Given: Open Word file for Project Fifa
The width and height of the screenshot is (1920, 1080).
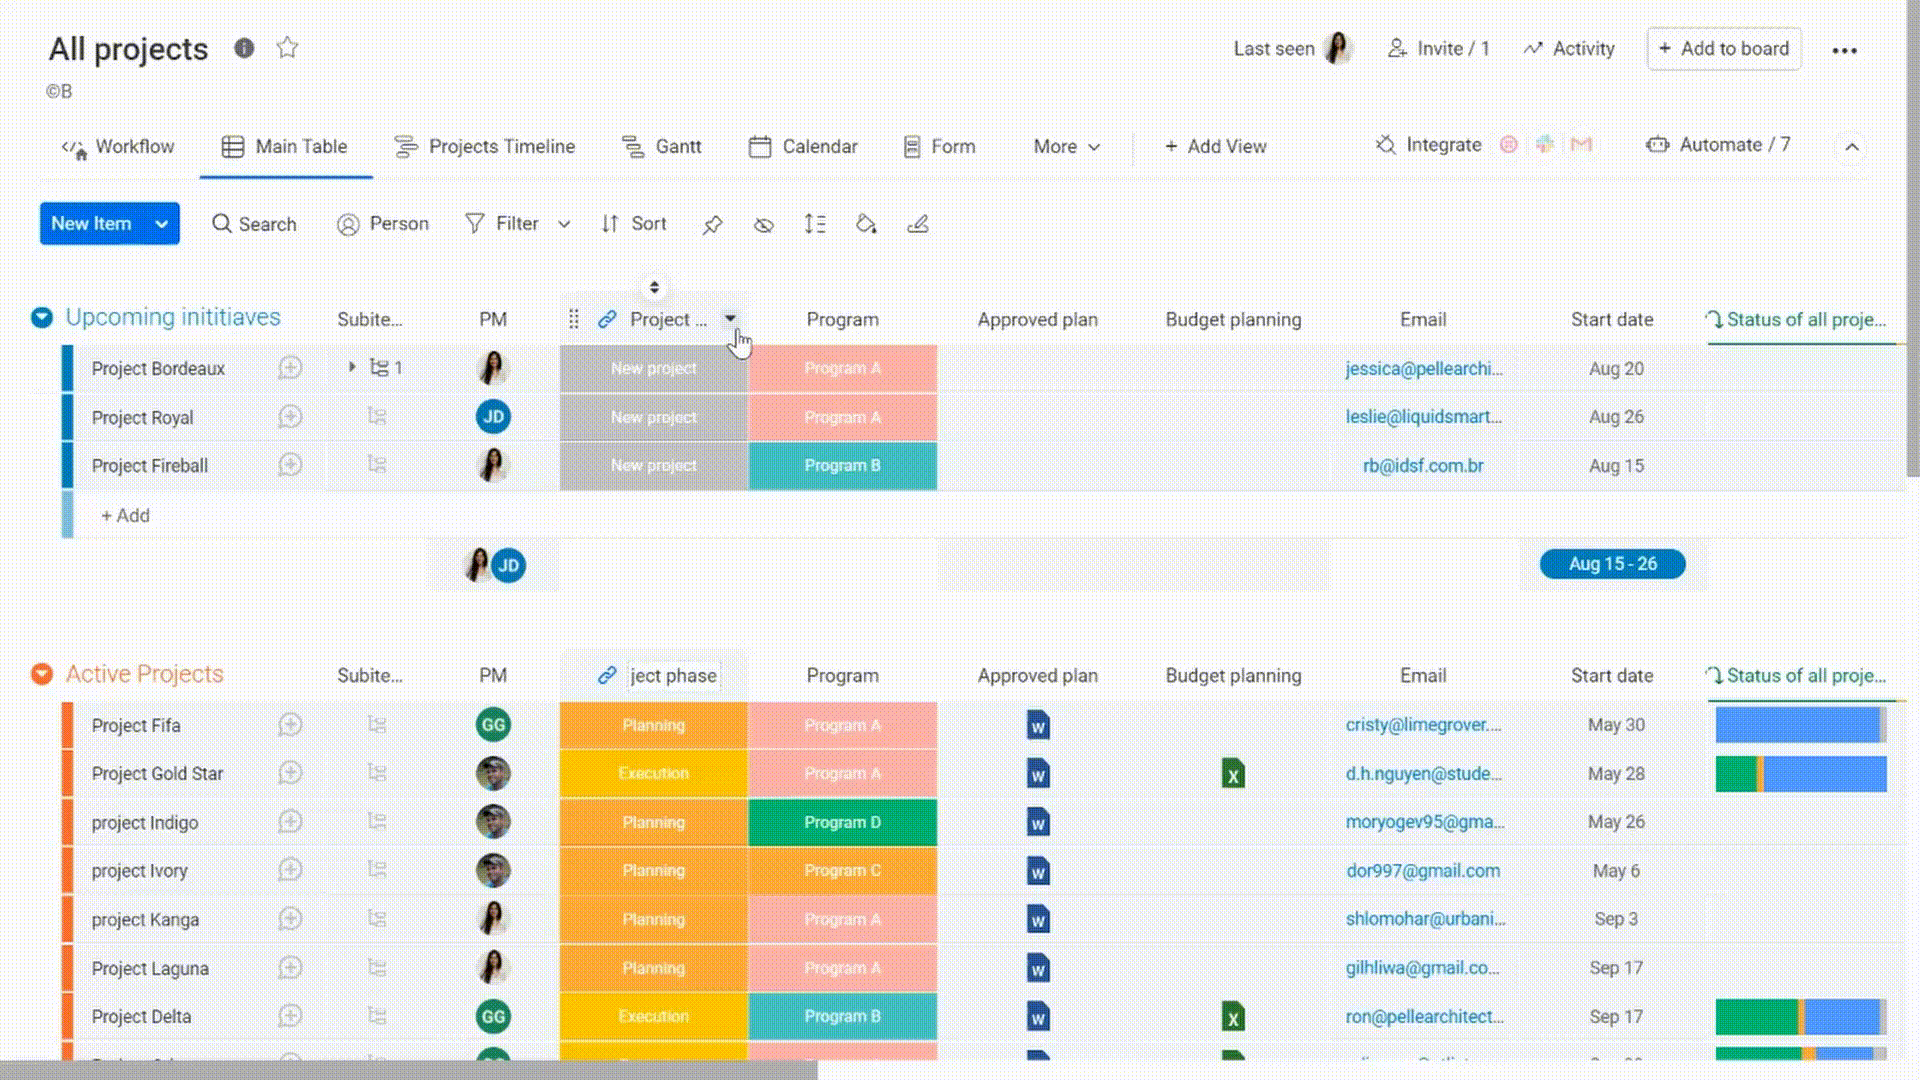Looking at the screenshot, I should tap(1038, 725).
